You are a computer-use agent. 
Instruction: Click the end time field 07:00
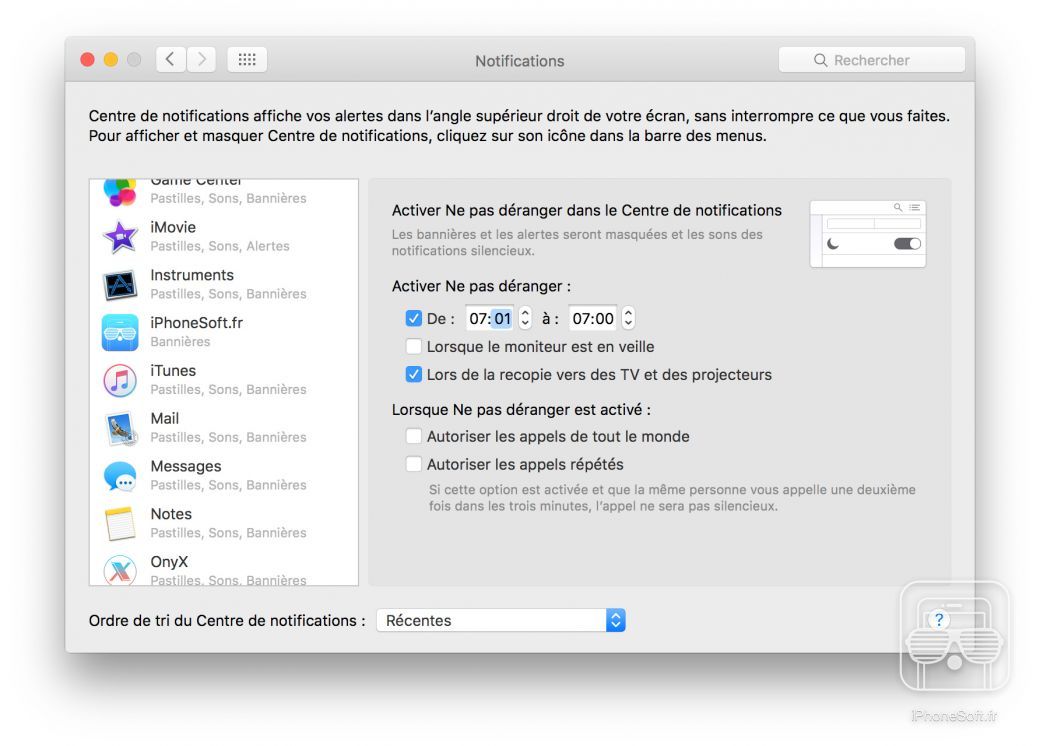[x=593, y=318]
